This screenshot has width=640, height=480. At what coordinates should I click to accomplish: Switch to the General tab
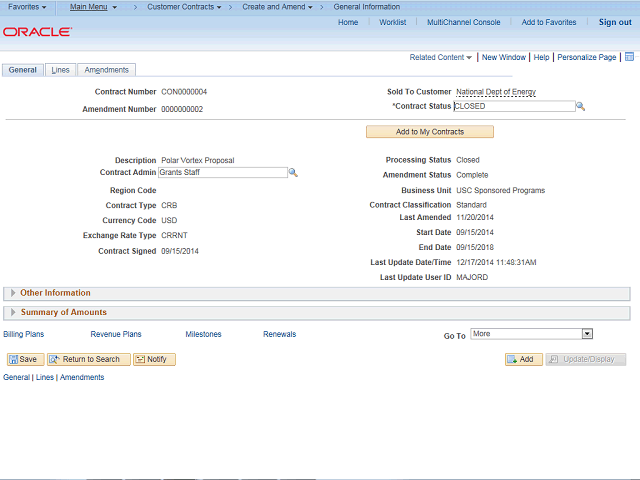point(23,70)
